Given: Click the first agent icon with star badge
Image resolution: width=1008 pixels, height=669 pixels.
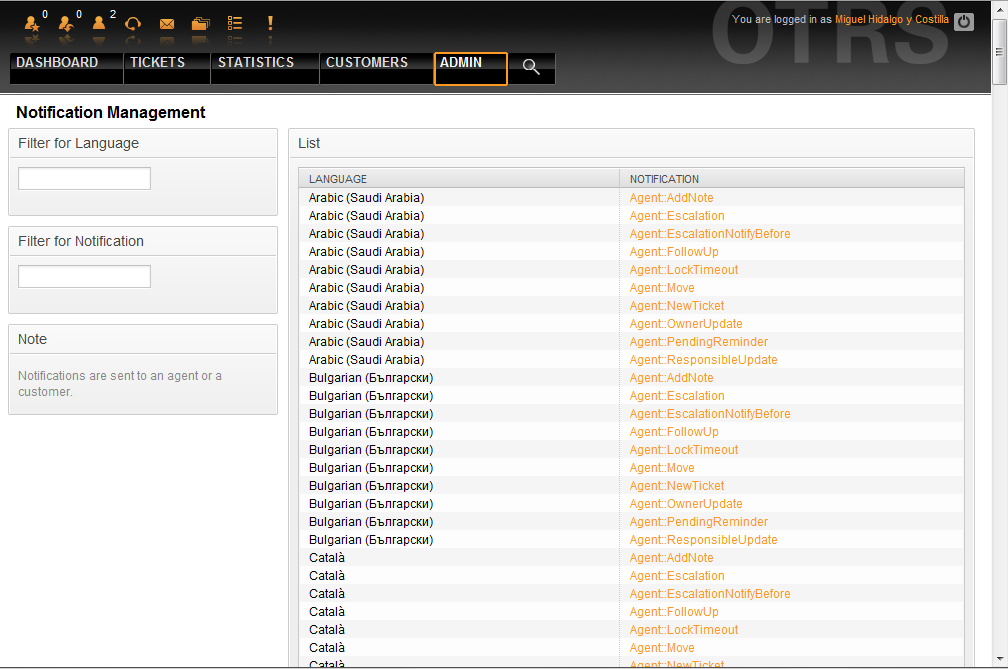Looking at the screenshot, I should [32, 23].
